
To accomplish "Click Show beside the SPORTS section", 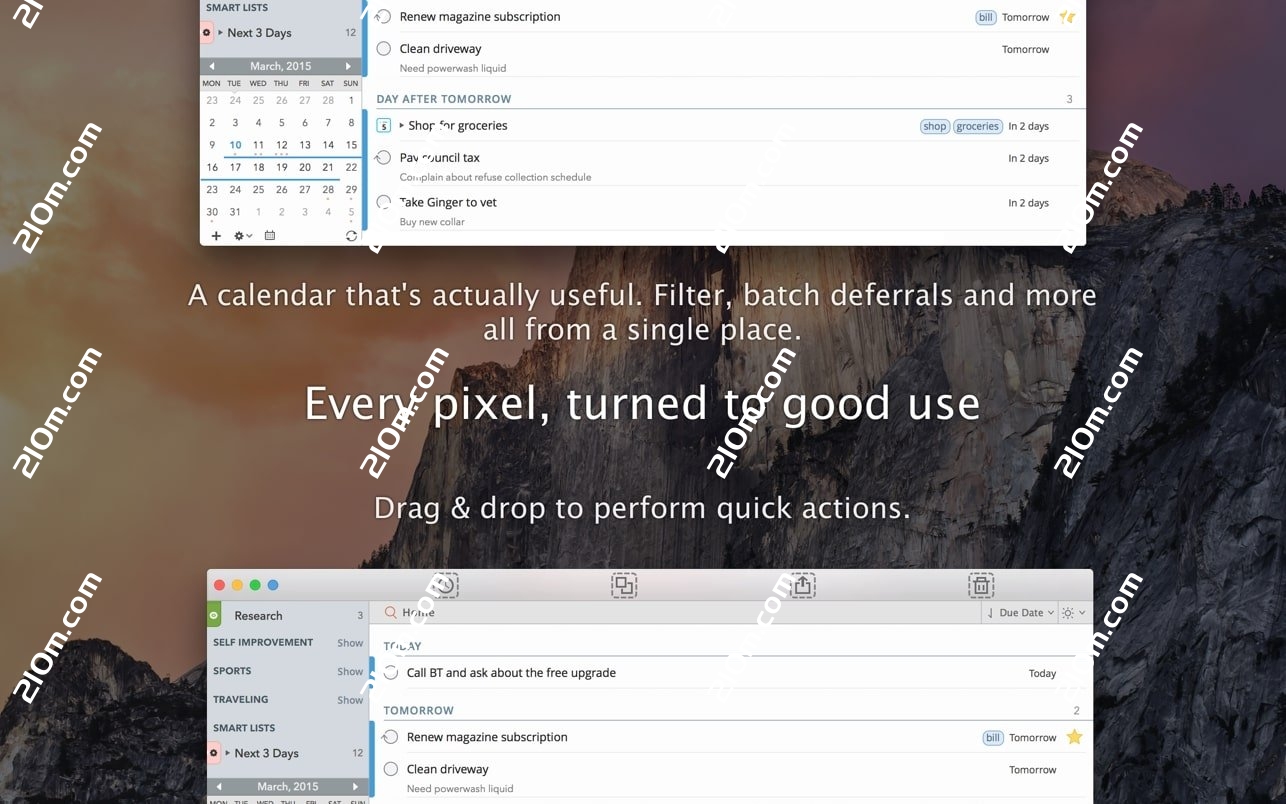I will [349, 671].
